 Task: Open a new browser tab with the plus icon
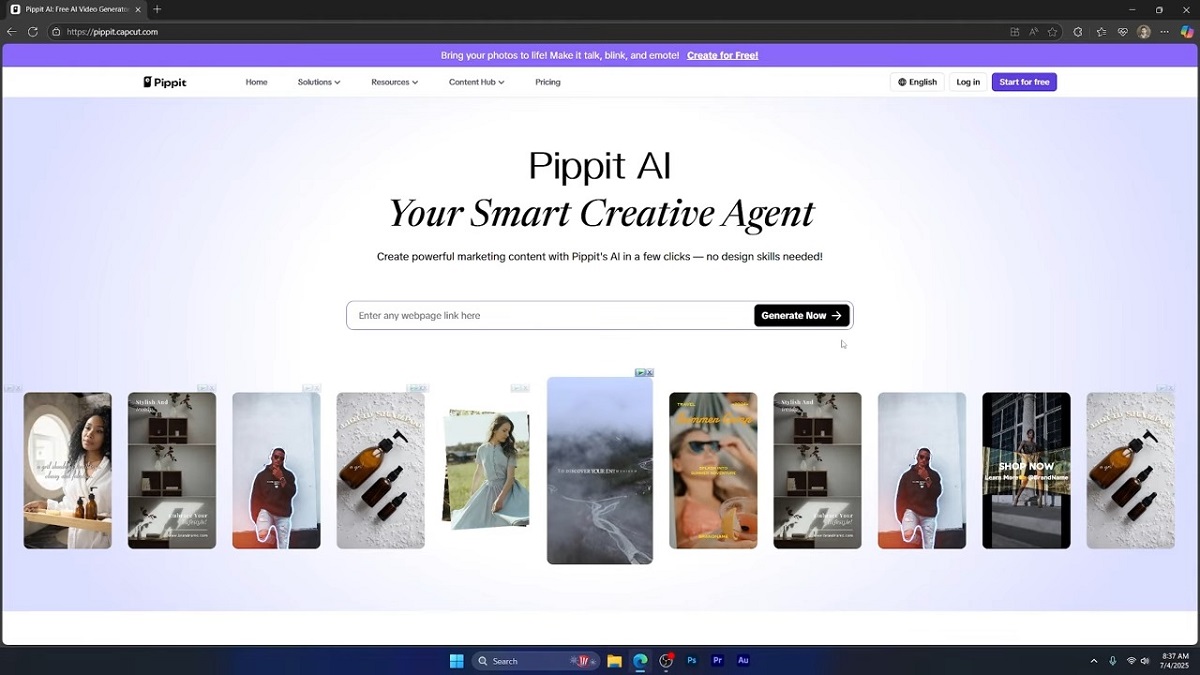(157, 9)
